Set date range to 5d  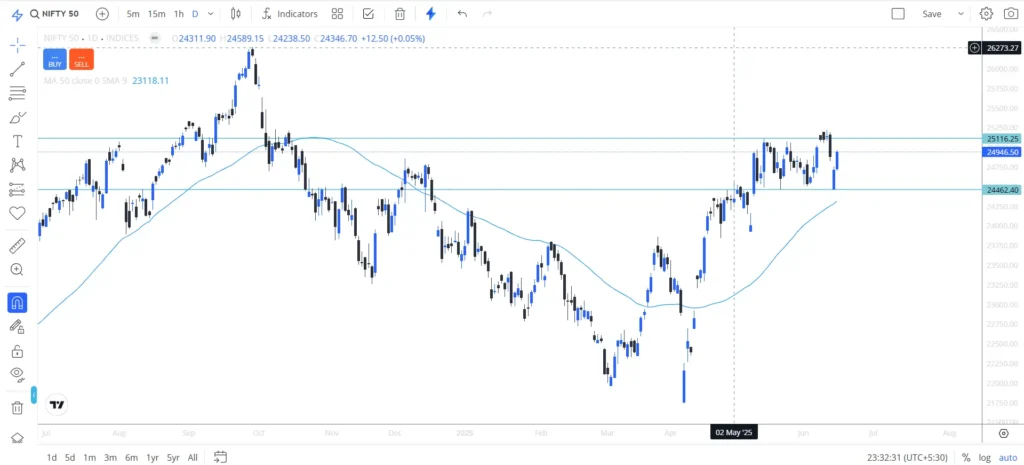(x=70, y=457)
